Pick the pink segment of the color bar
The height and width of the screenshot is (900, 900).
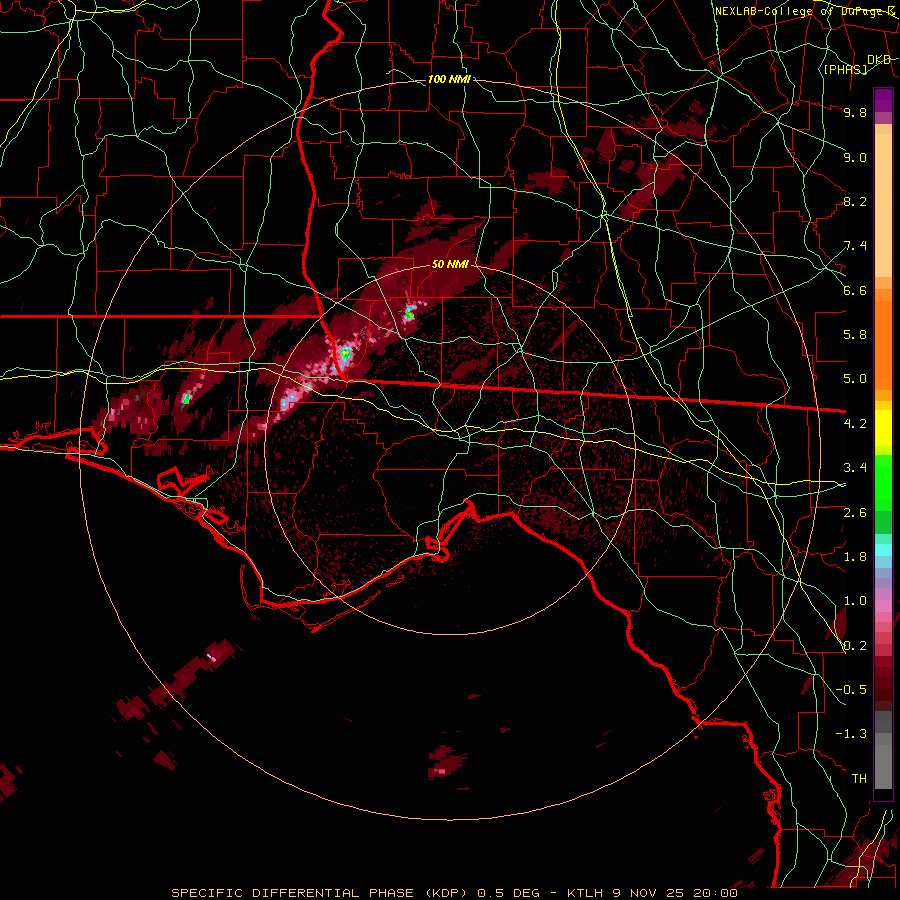[x=883, y=606]
